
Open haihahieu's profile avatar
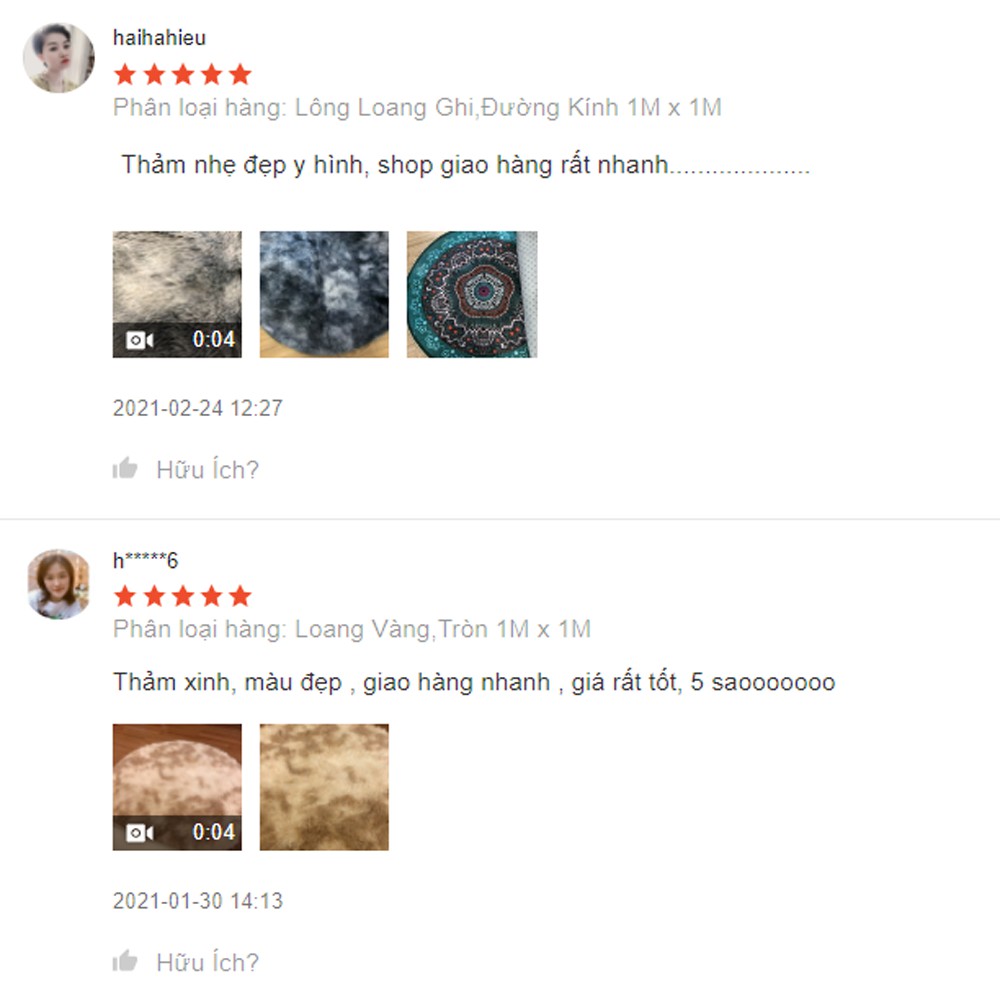pyautogui.click(x=59, y=58)
